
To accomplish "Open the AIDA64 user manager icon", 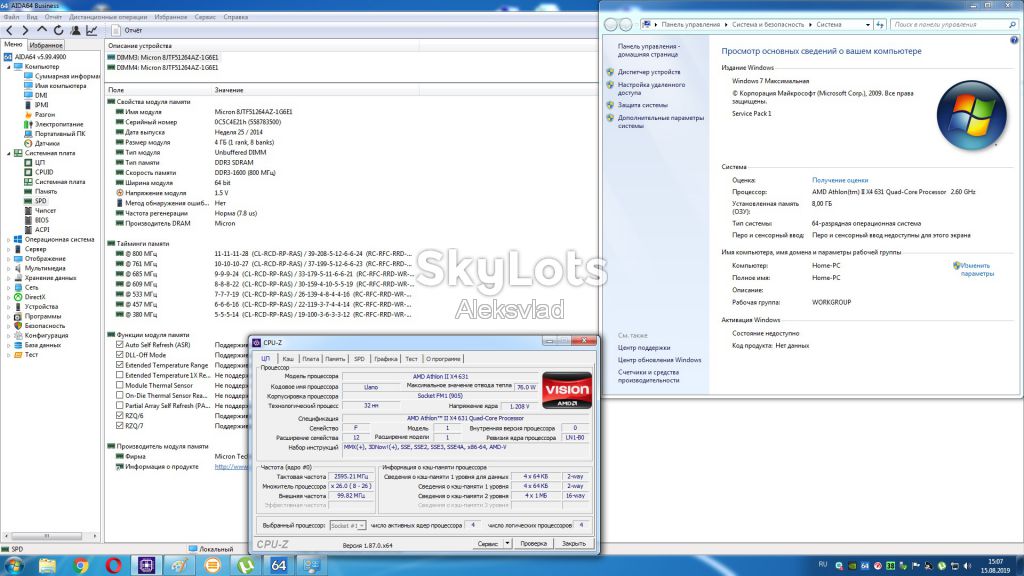I will click(x=76, y=30).
